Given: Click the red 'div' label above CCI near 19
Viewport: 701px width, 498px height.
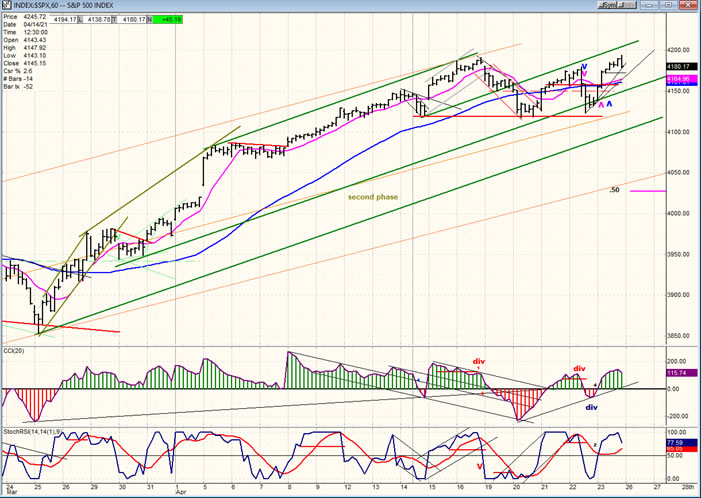Looking at the screenshot, I should pyautogui.click(x=479, y=361).
